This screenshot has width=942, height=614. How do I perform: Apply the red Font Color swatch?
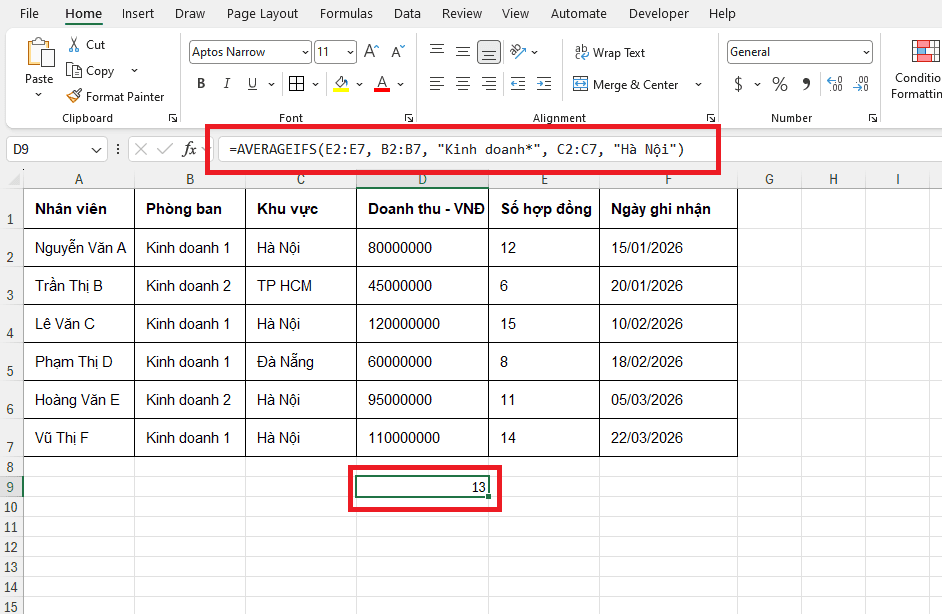[382, 84]
